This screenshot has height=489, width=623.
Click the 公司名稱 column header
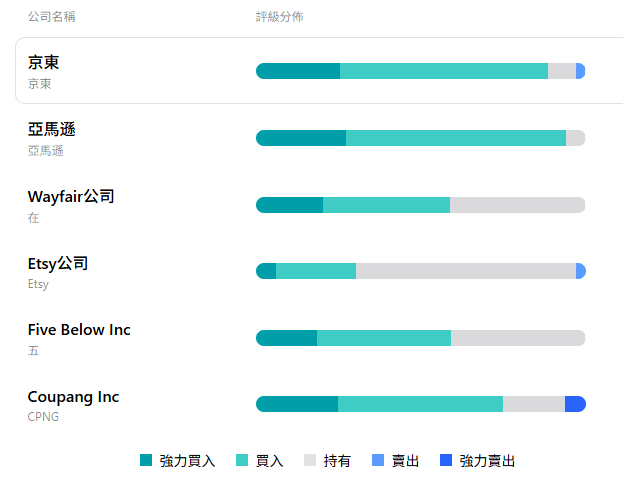[52, 17]
